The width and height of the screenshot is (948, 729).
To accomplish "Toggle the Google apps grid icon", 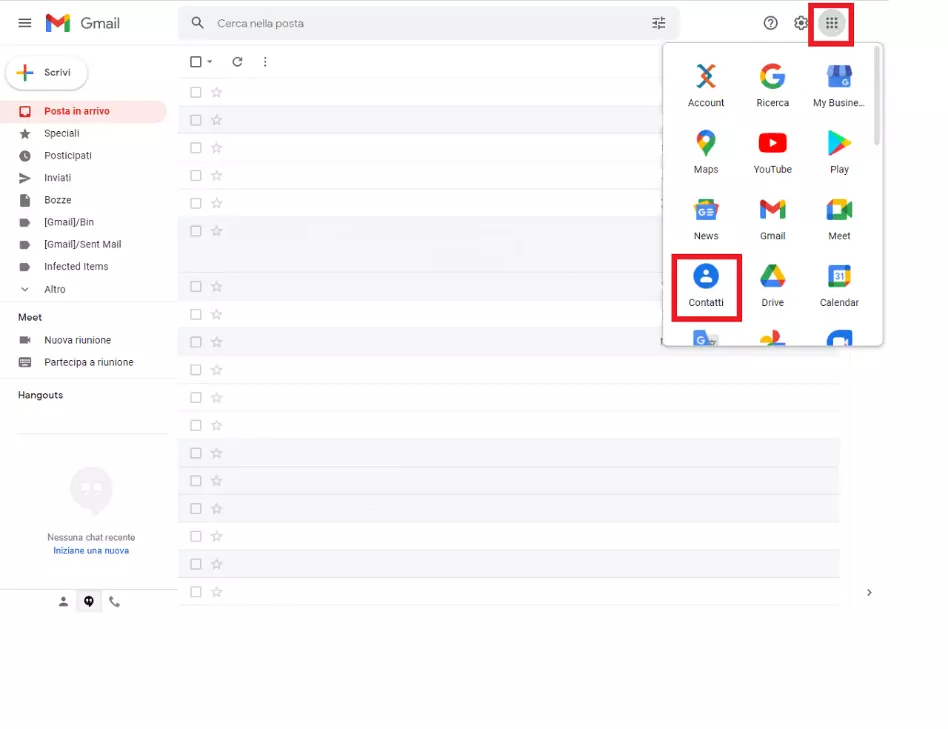I will click(x=832, y=23).
